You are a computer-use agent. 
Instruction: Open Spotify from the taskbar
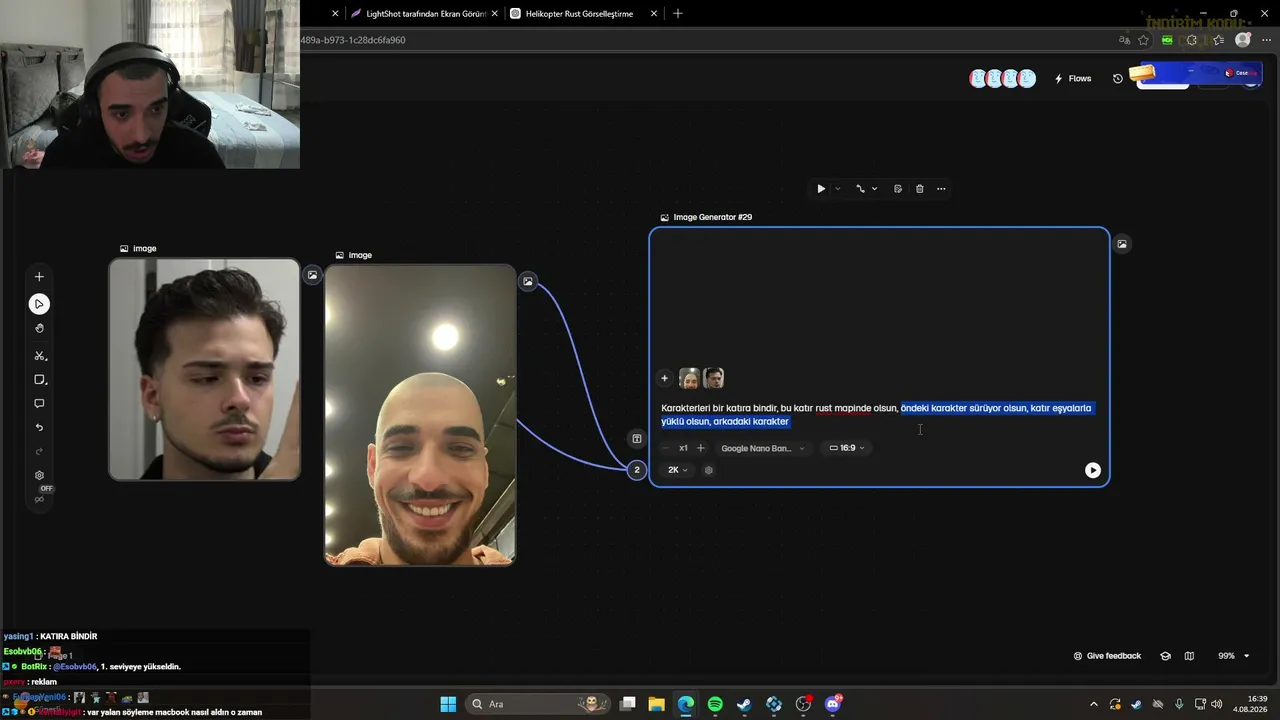715,704
